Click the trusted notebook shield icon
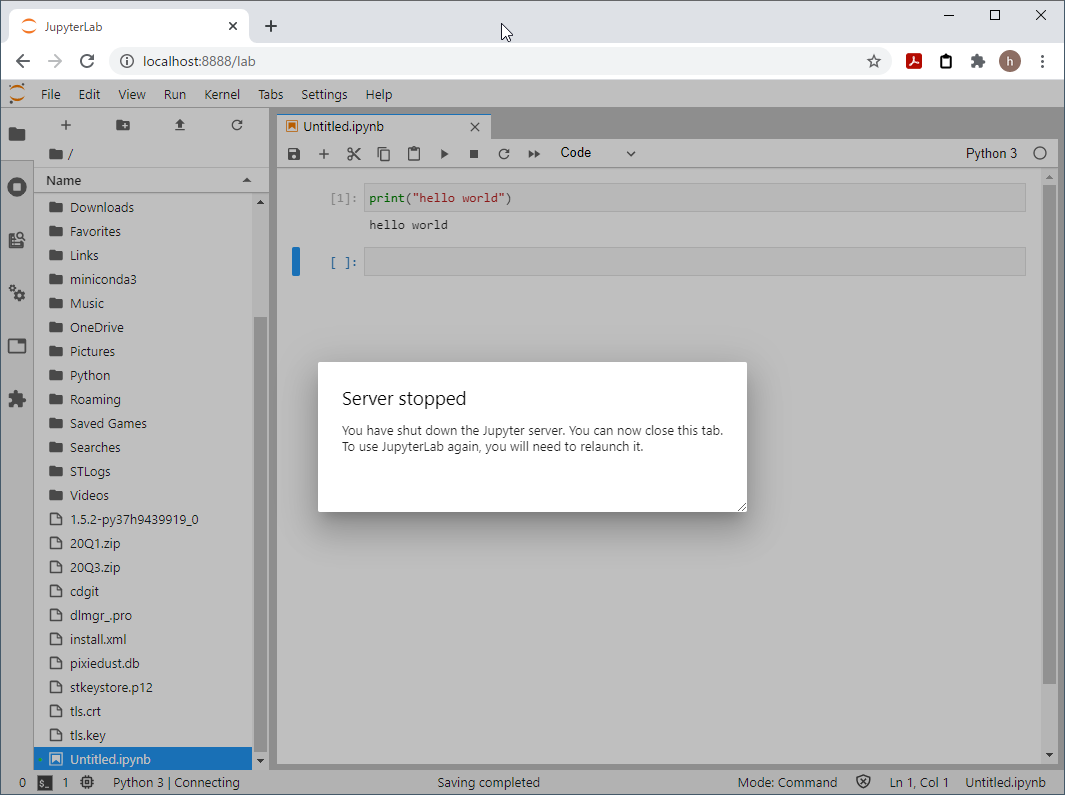Screen dimensions: 1065x795 click(863, 782)
